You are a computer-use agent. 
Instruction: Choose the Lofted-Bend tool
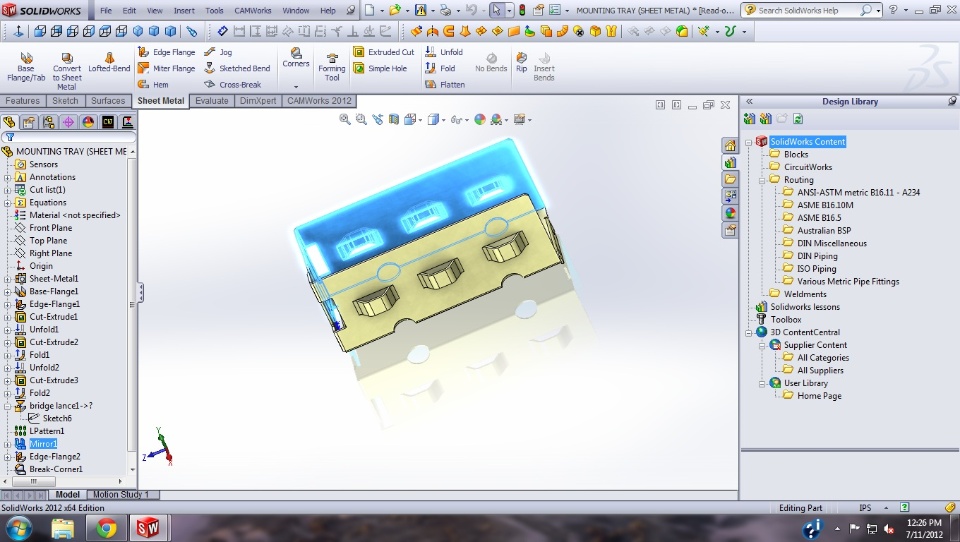[109, 62]
